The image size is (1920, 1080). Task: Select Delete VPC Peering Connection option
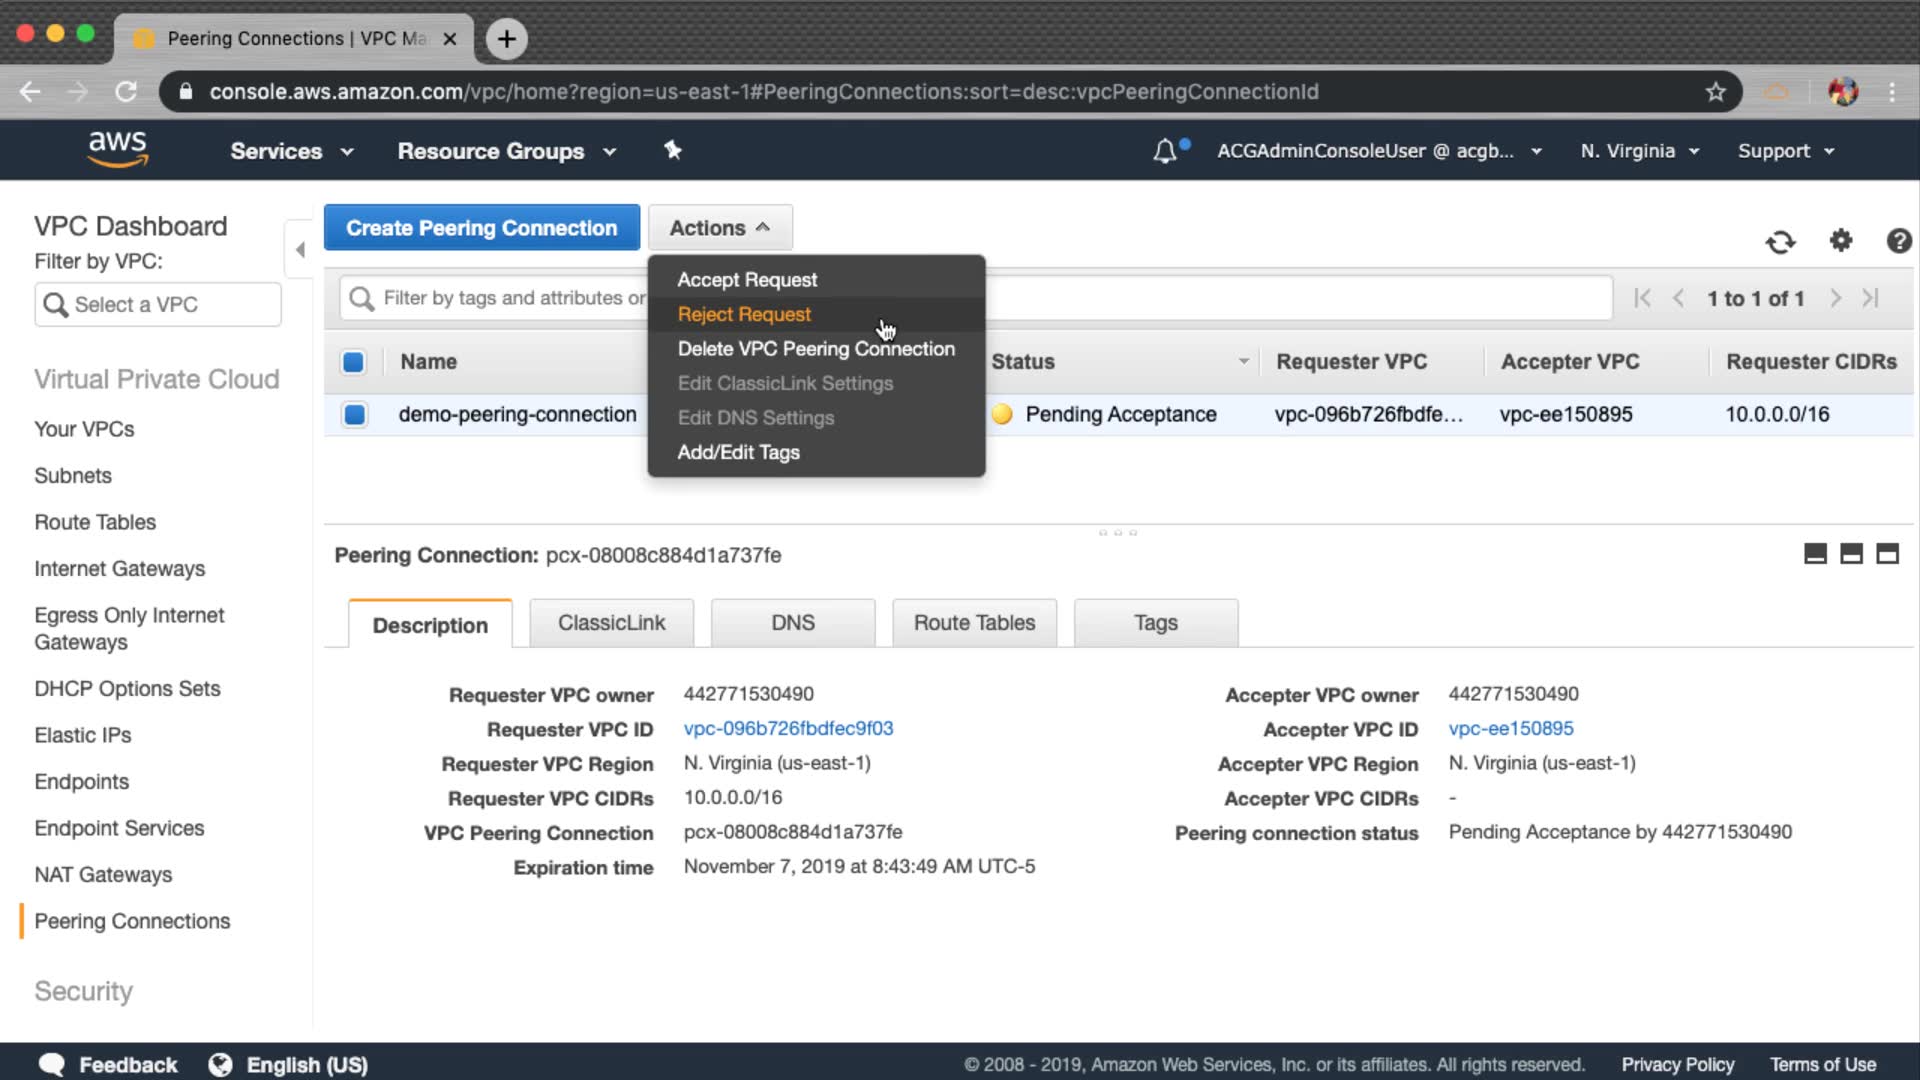[816, 349]
